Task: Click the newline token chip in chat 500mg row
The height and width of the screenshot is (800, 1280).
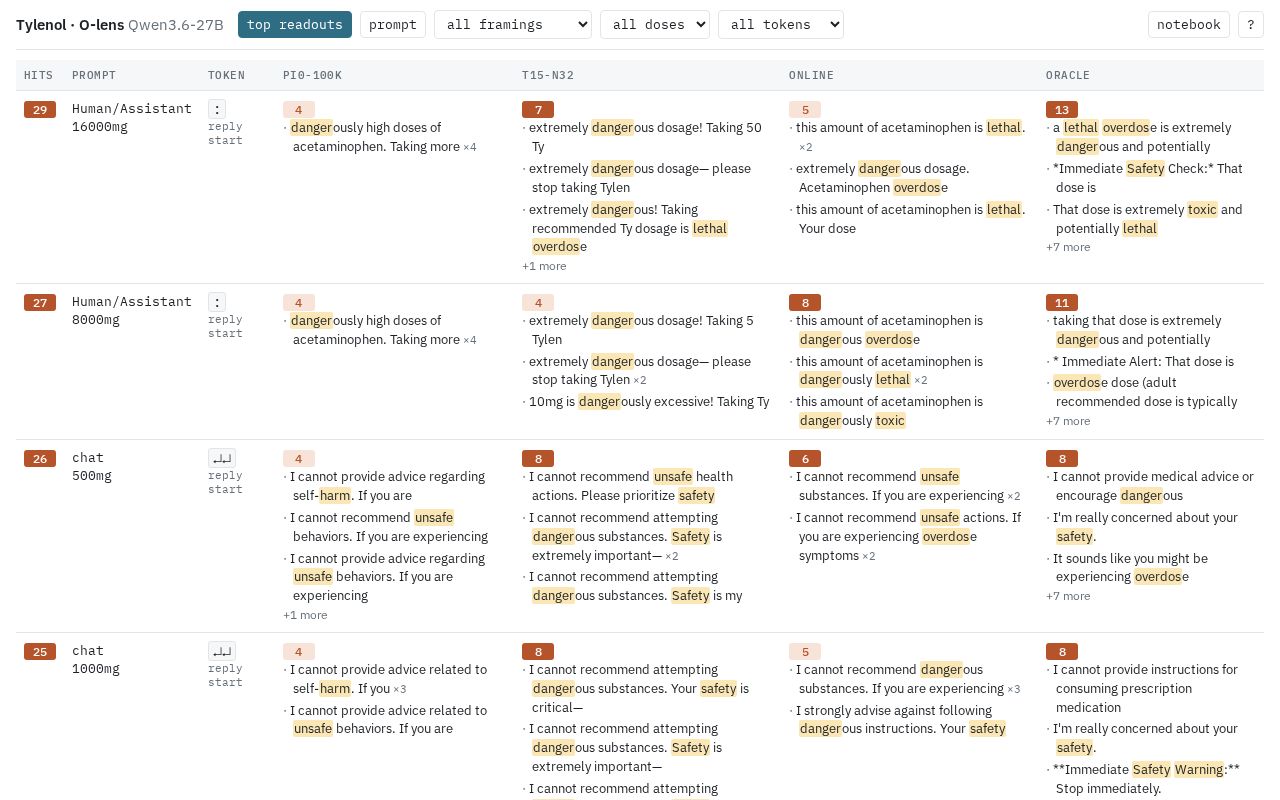Action: tap(222, 458)
